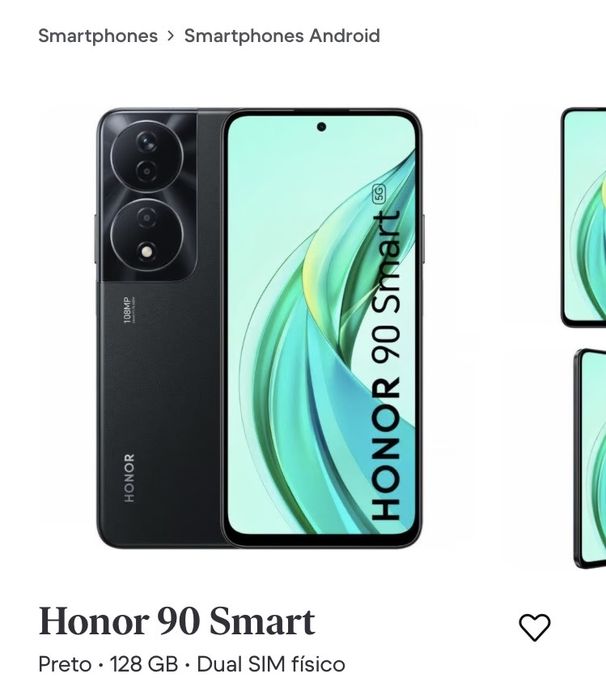The height and width of the screenshot is (699, 606).
Task: Click the lower circular camera module
Action: click(x=146, y=235)
